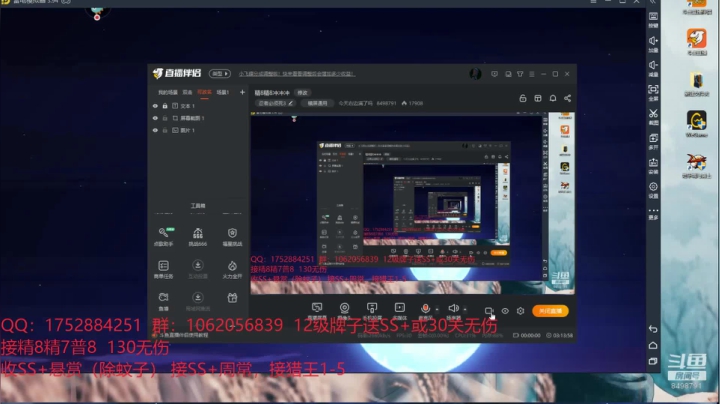
Task: Select the Image 1 source row
Action: [x=198, y=130]
